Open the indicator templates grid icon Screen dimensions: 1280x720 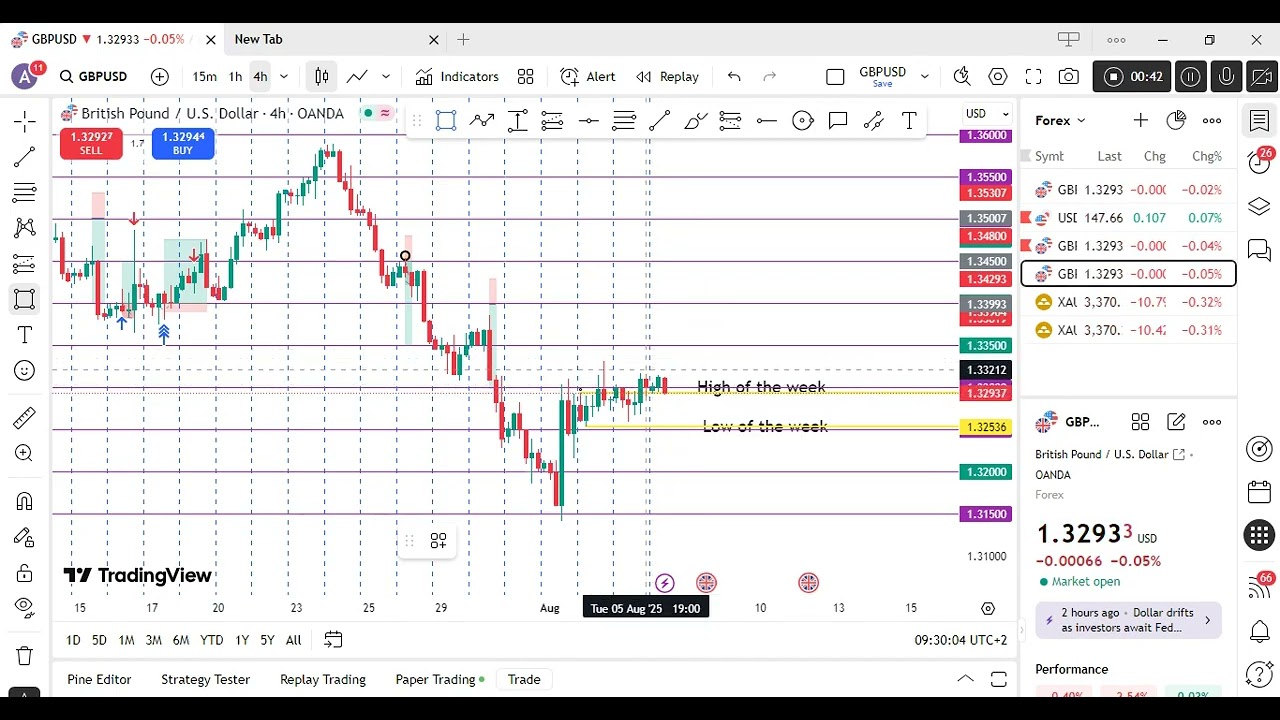tap(526, 77)
